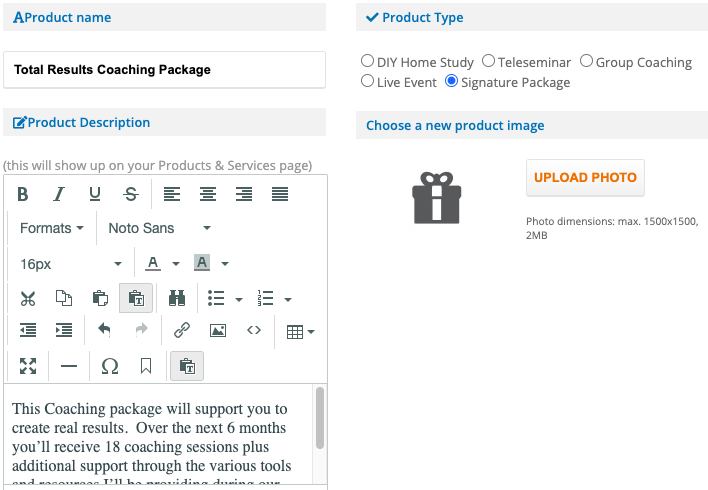Click the Product name input field
Screen dimensions: 708x490
pos(165,70)
